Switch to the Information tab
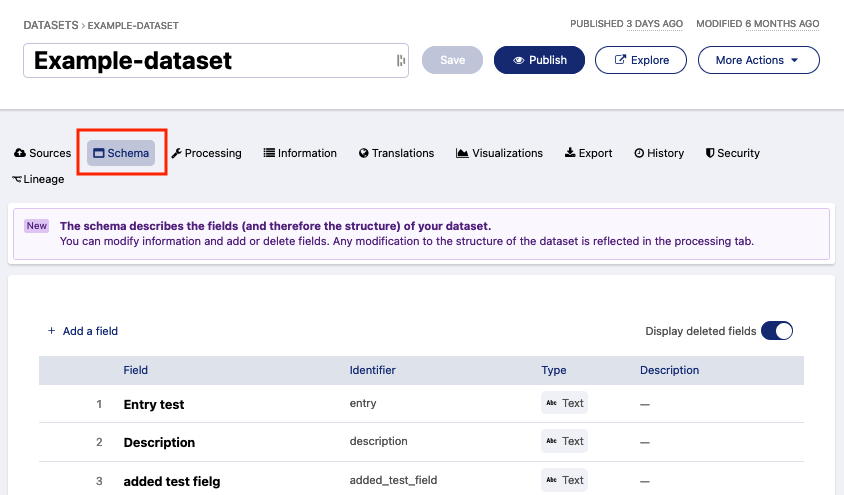 [x=300, y=153]
